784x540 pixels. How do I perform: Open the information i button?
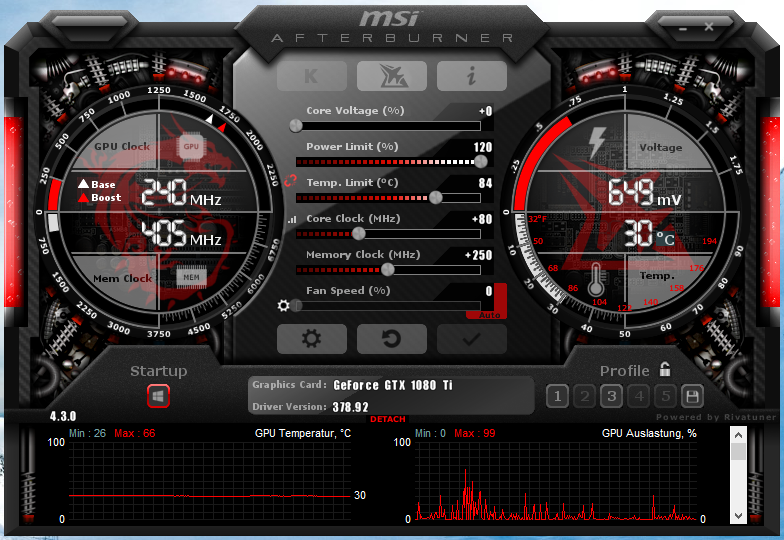pyautogui.click(x=472, y=76)
